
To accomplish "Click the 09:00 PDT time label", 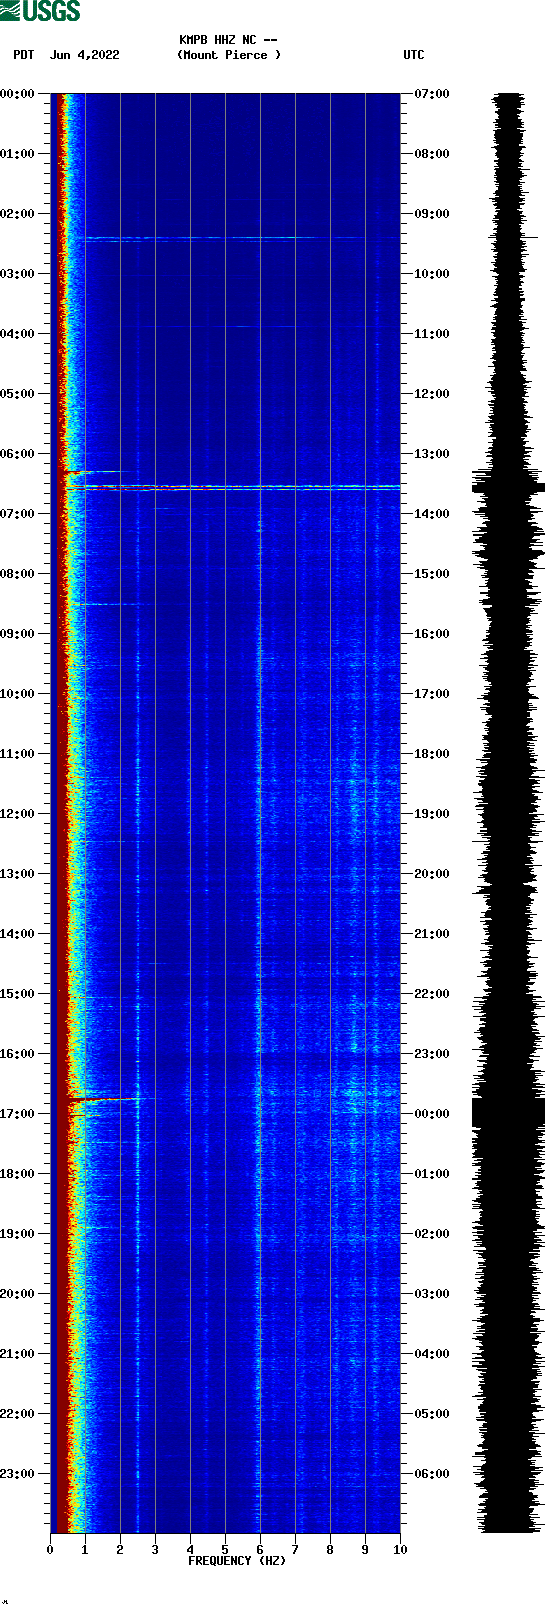I will [17, 634].
